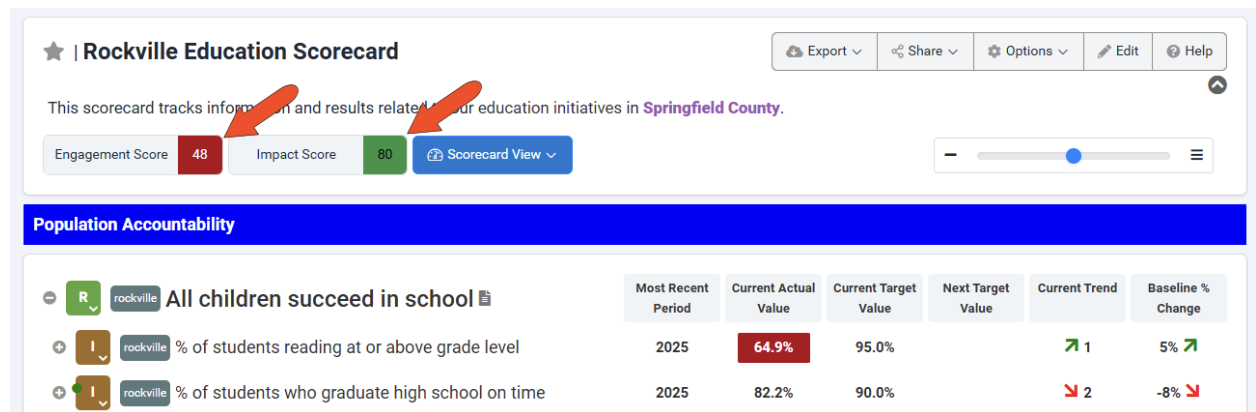The height and width of the screenshot is (412, 1256).
Task: Click the brown indicator badge for reading level
Action: [x=92, y=347]
